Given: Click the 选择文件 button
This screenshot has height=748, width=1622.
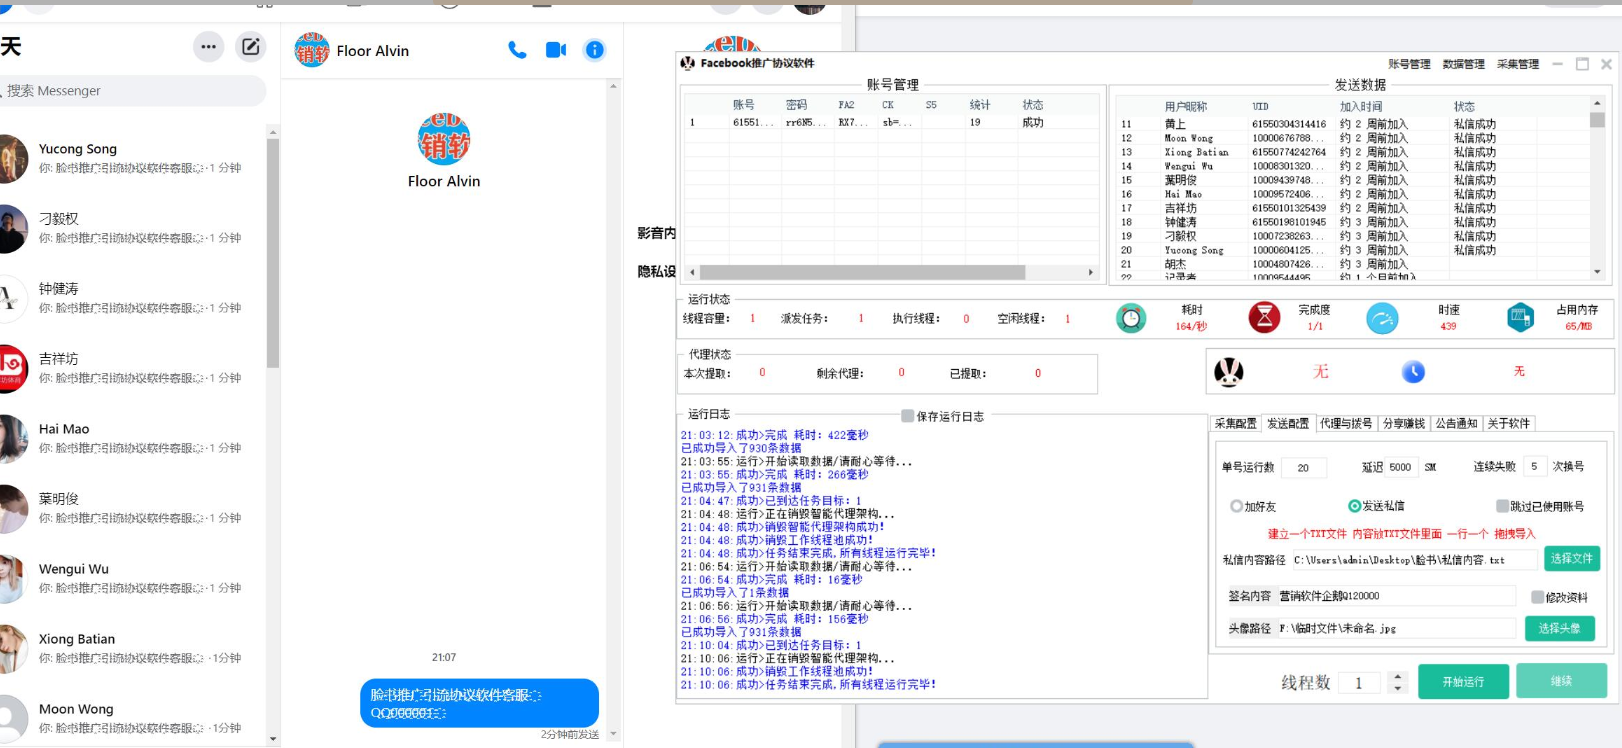Looking at the screenshot, I should [x=1571, y=558].
